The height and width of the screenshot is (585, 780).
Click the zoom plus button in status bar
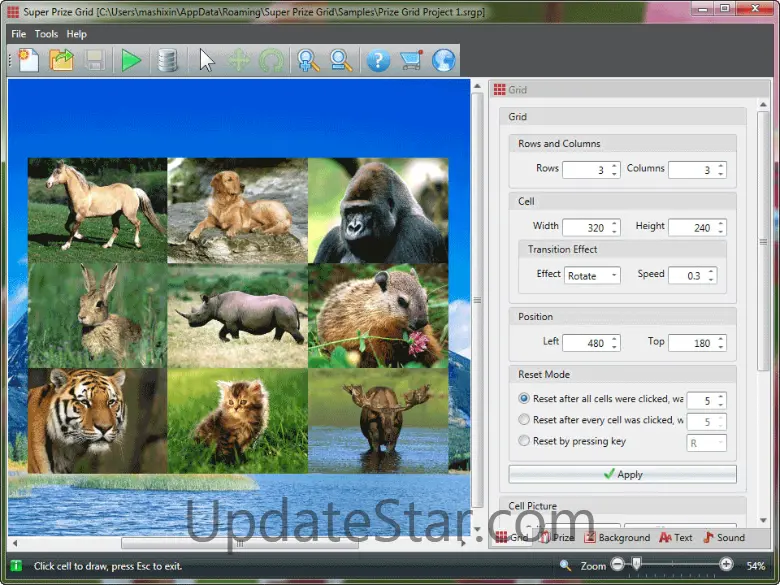726,566
